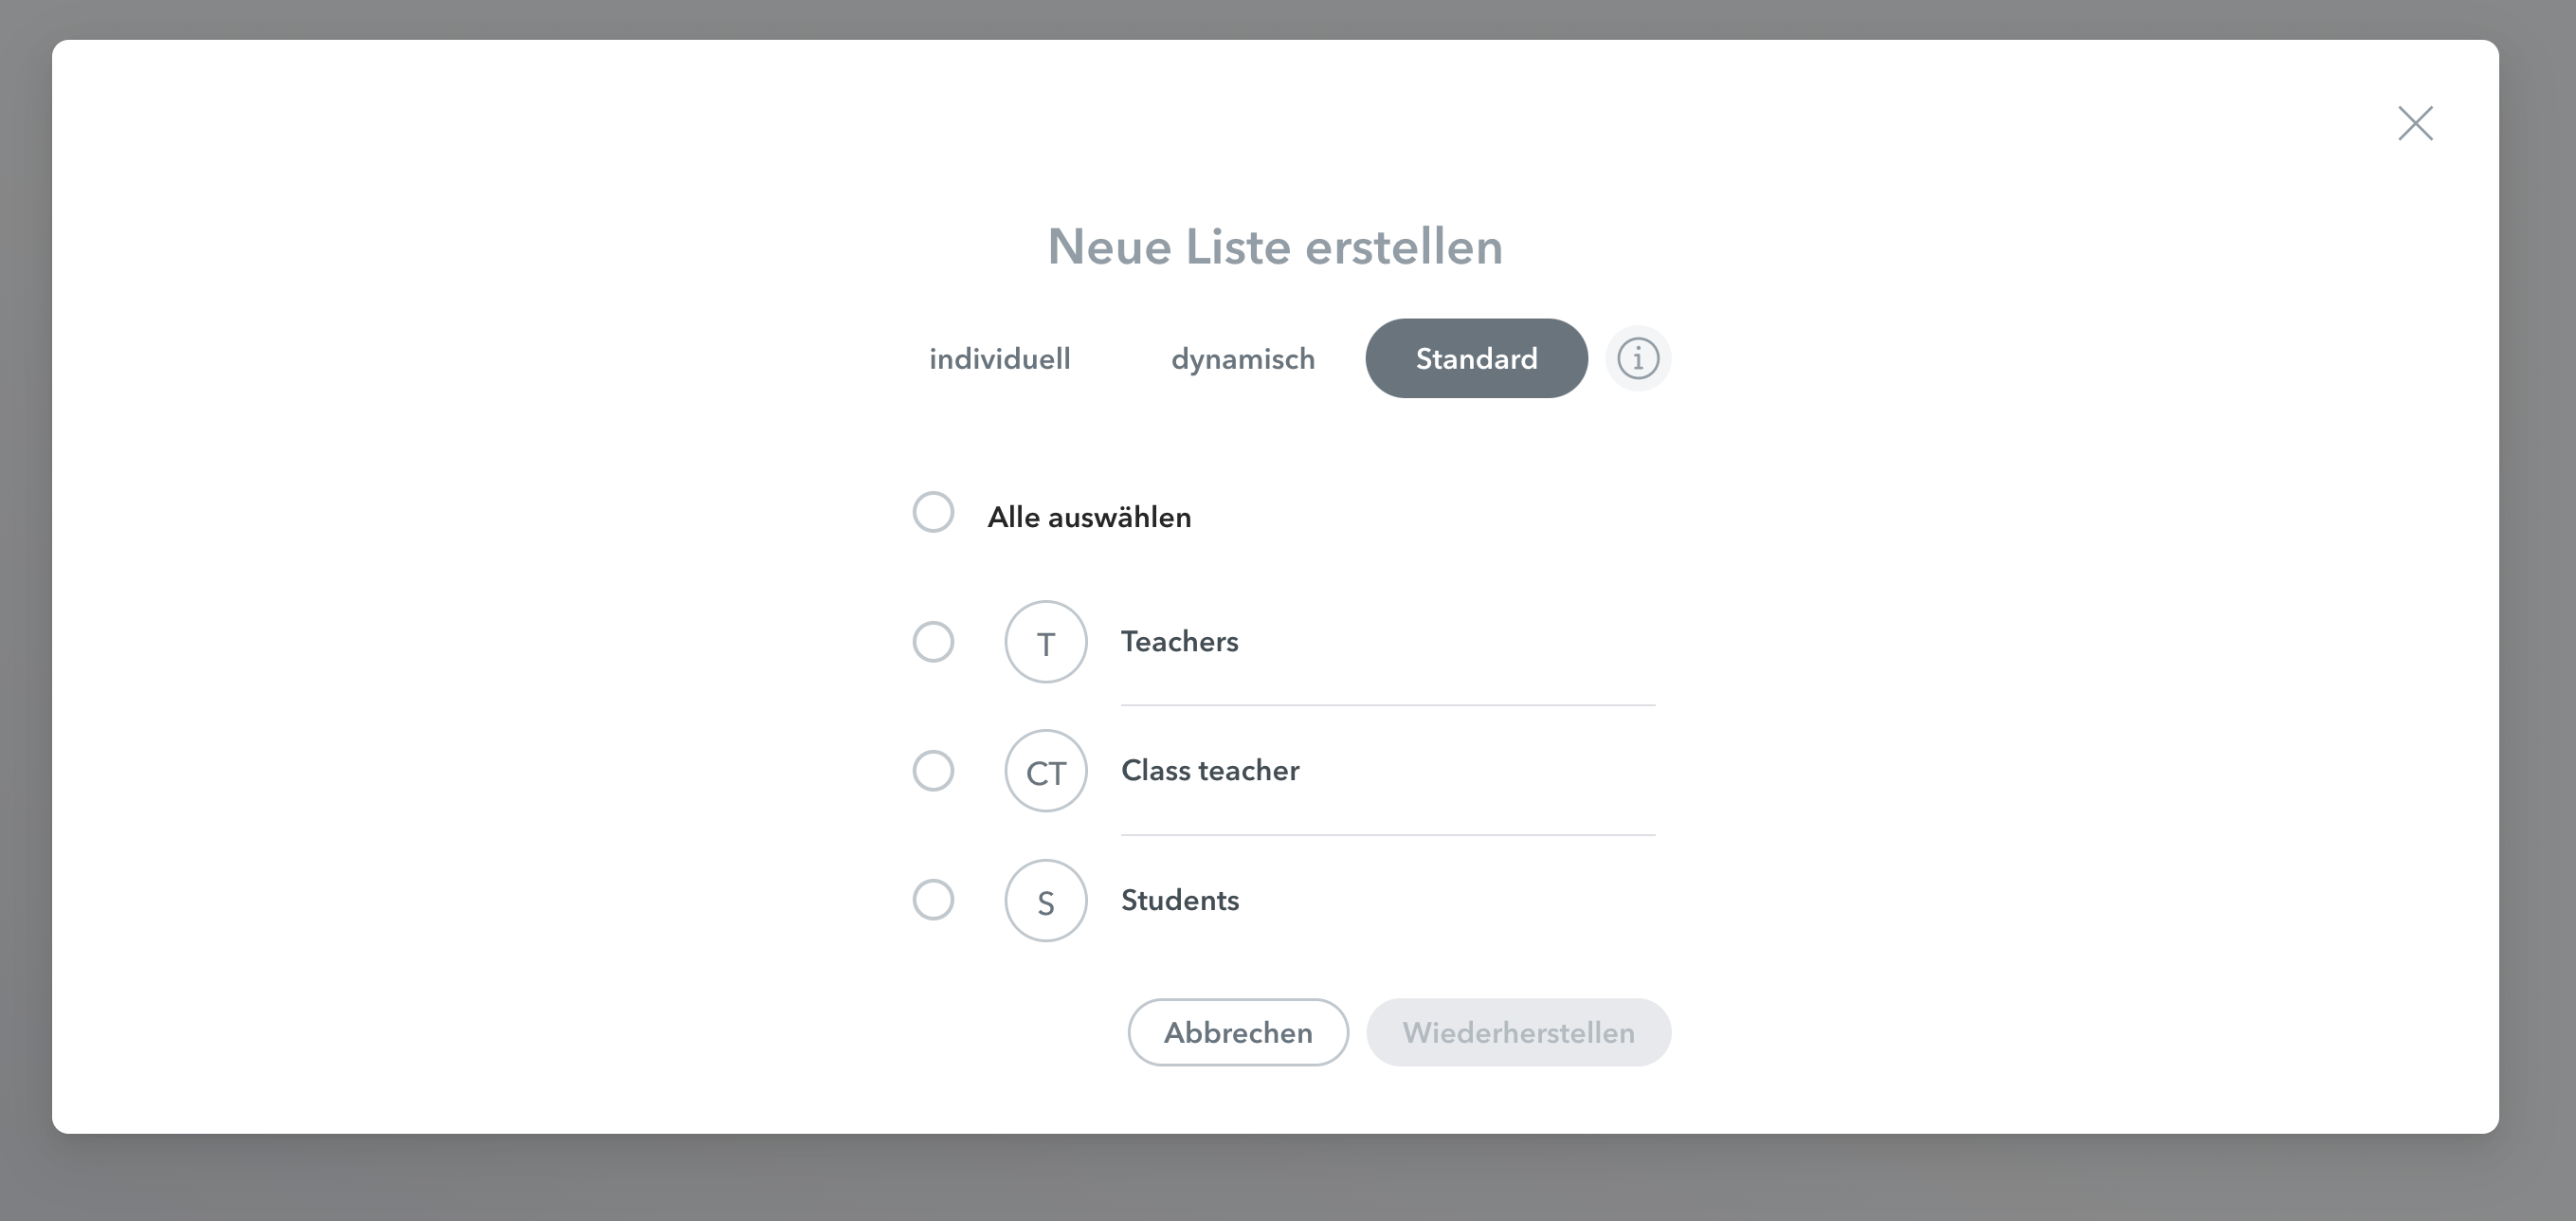Click the Teachers list label

(1180, 641)
